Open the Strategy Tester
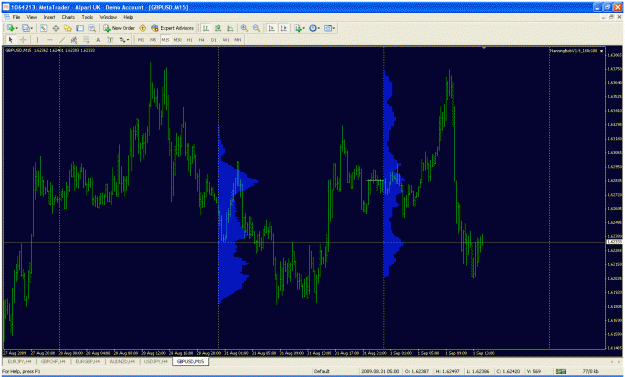The width and height of the screenshot is (625, 377). click(x=92, y=28)
